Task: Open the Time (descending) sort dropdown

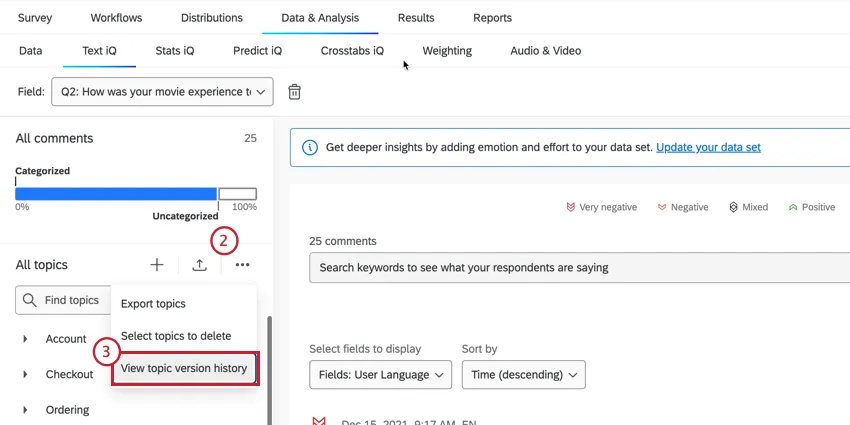Action: [523, 375]
